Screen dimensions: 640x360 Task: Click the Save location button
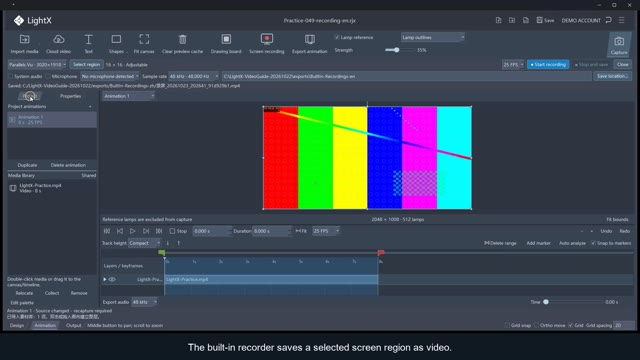point(612,76)
